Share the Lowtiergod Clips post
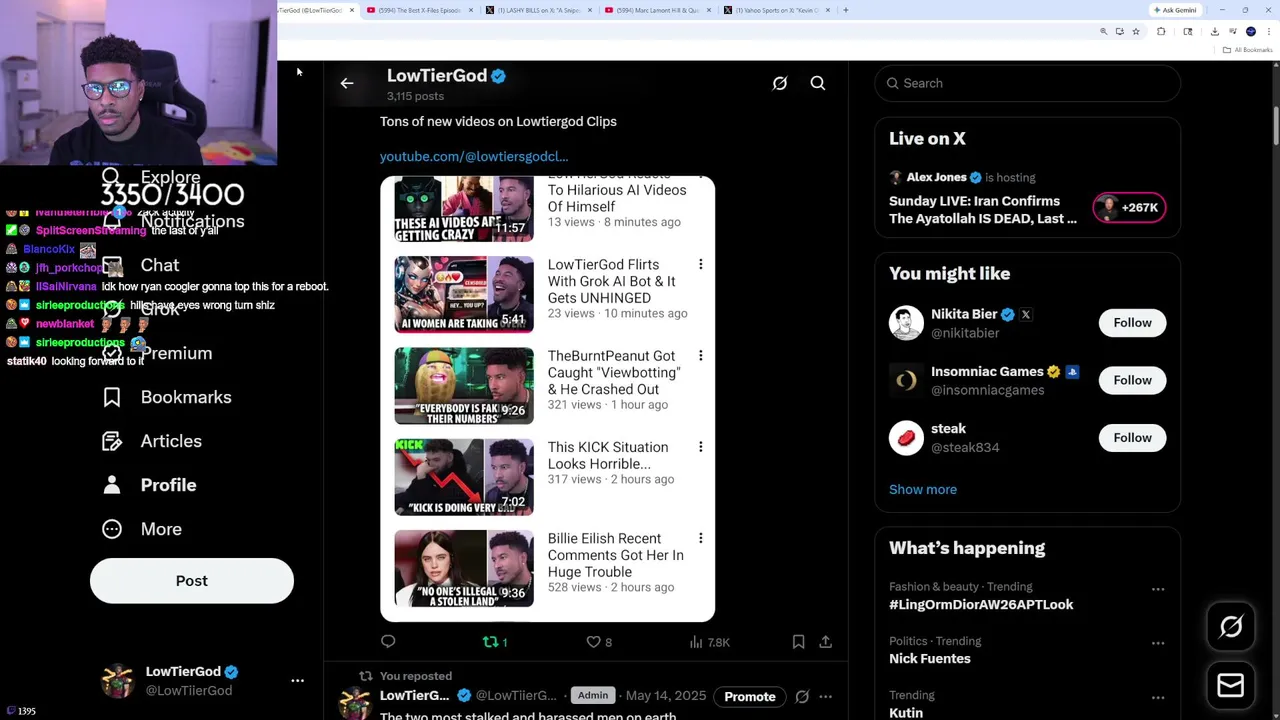1280x720 pixels. coord(826,642)
